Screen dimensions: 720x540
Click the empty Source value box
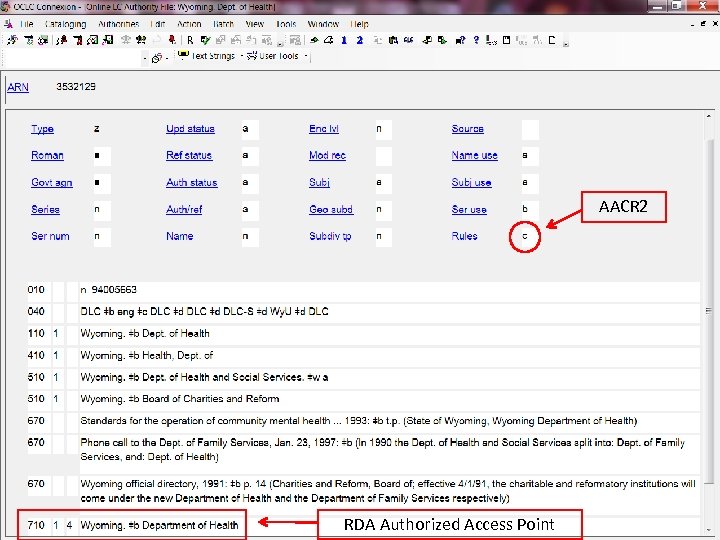click(530, 129)
